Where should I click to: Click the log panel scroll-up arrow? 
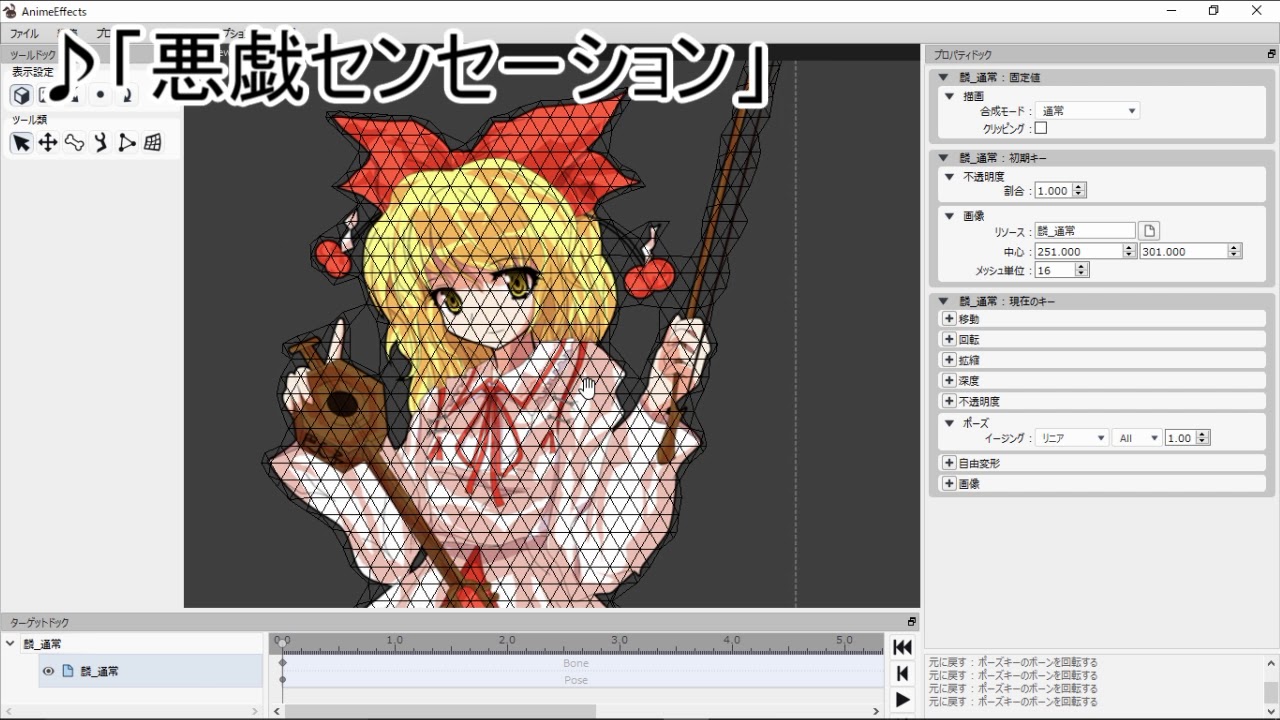coord(1271,663)
